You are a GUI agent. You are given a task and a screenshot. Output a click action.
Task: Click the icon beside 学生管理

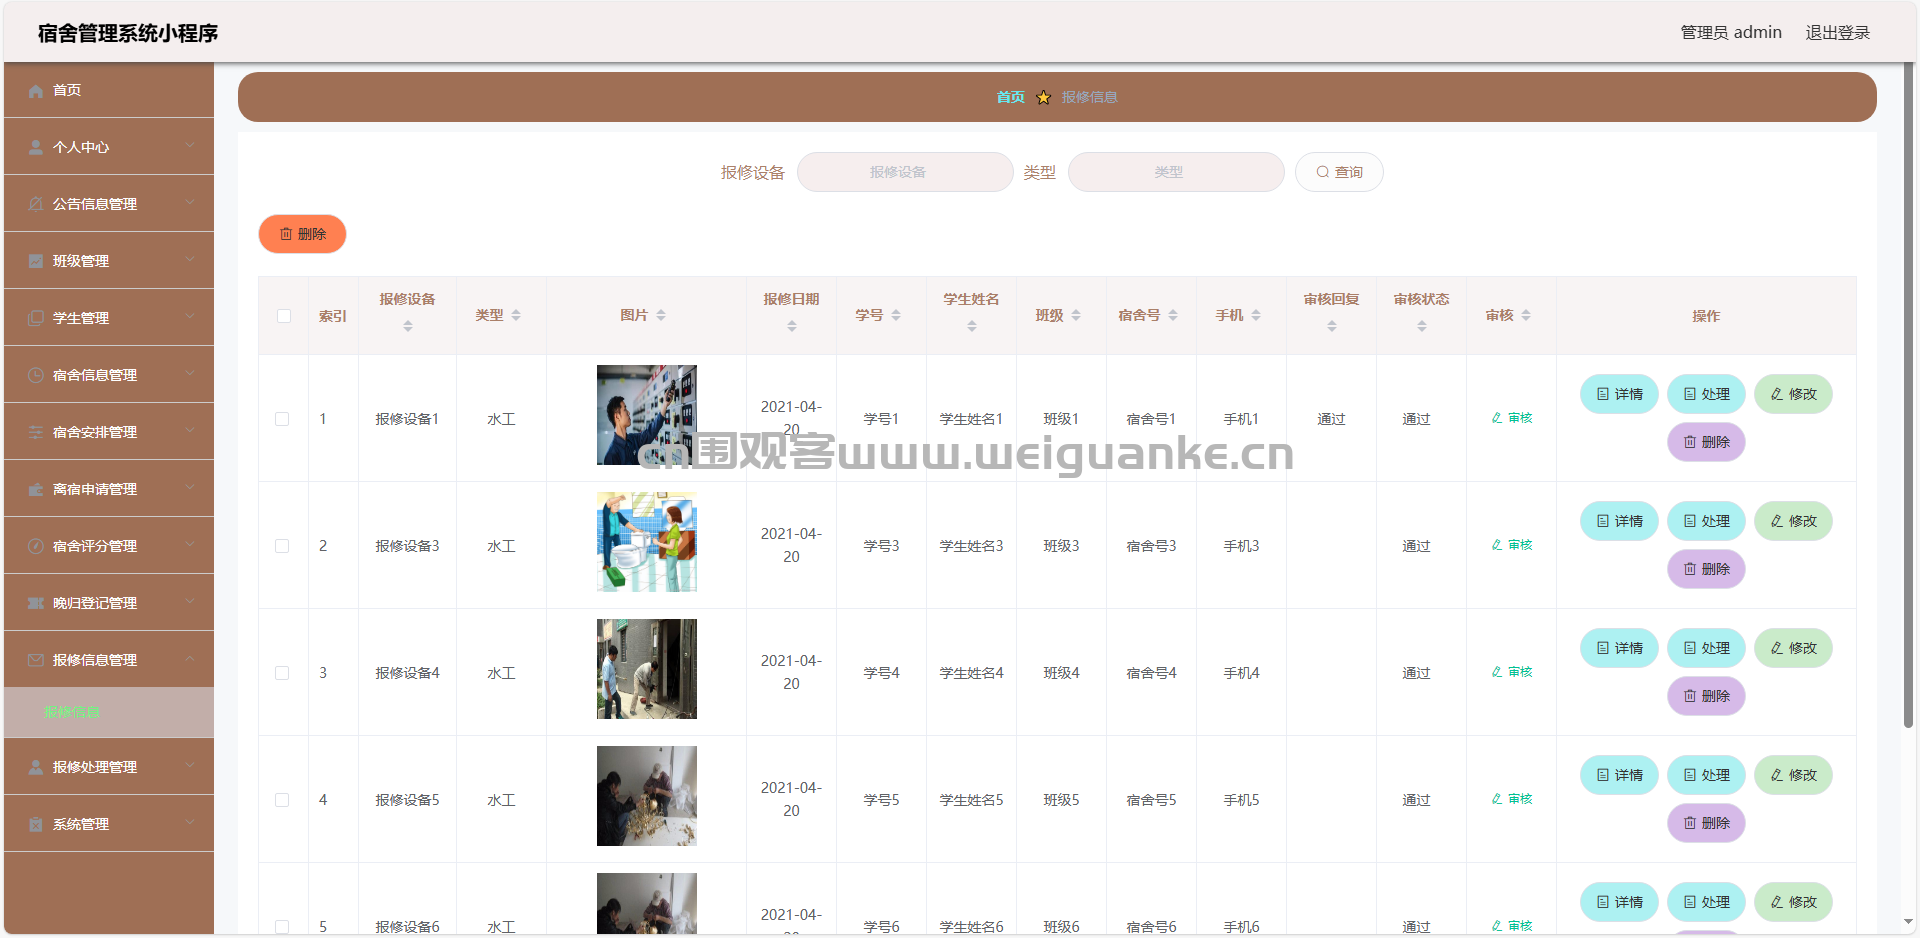(36, 319)
